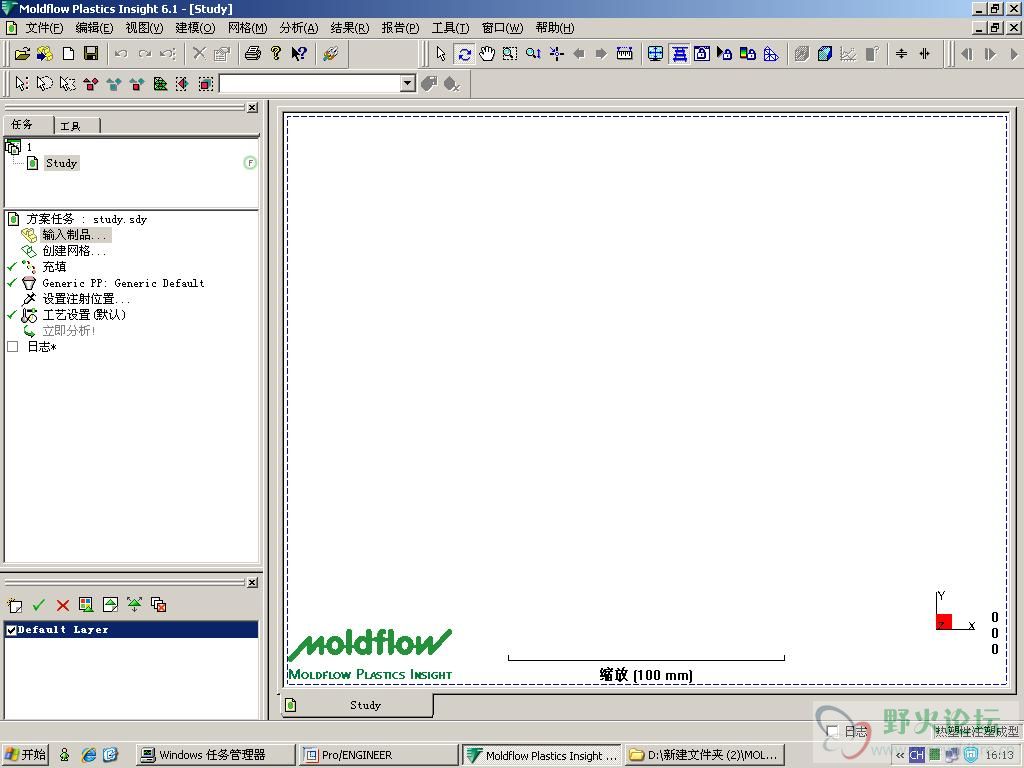
Task: Open the 编辑(E) menu
Action: tap(95, 28)
